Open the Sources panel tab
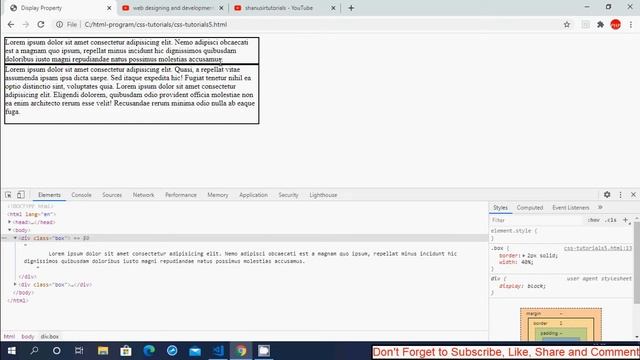The image size is (640, 360). [112, 195]
